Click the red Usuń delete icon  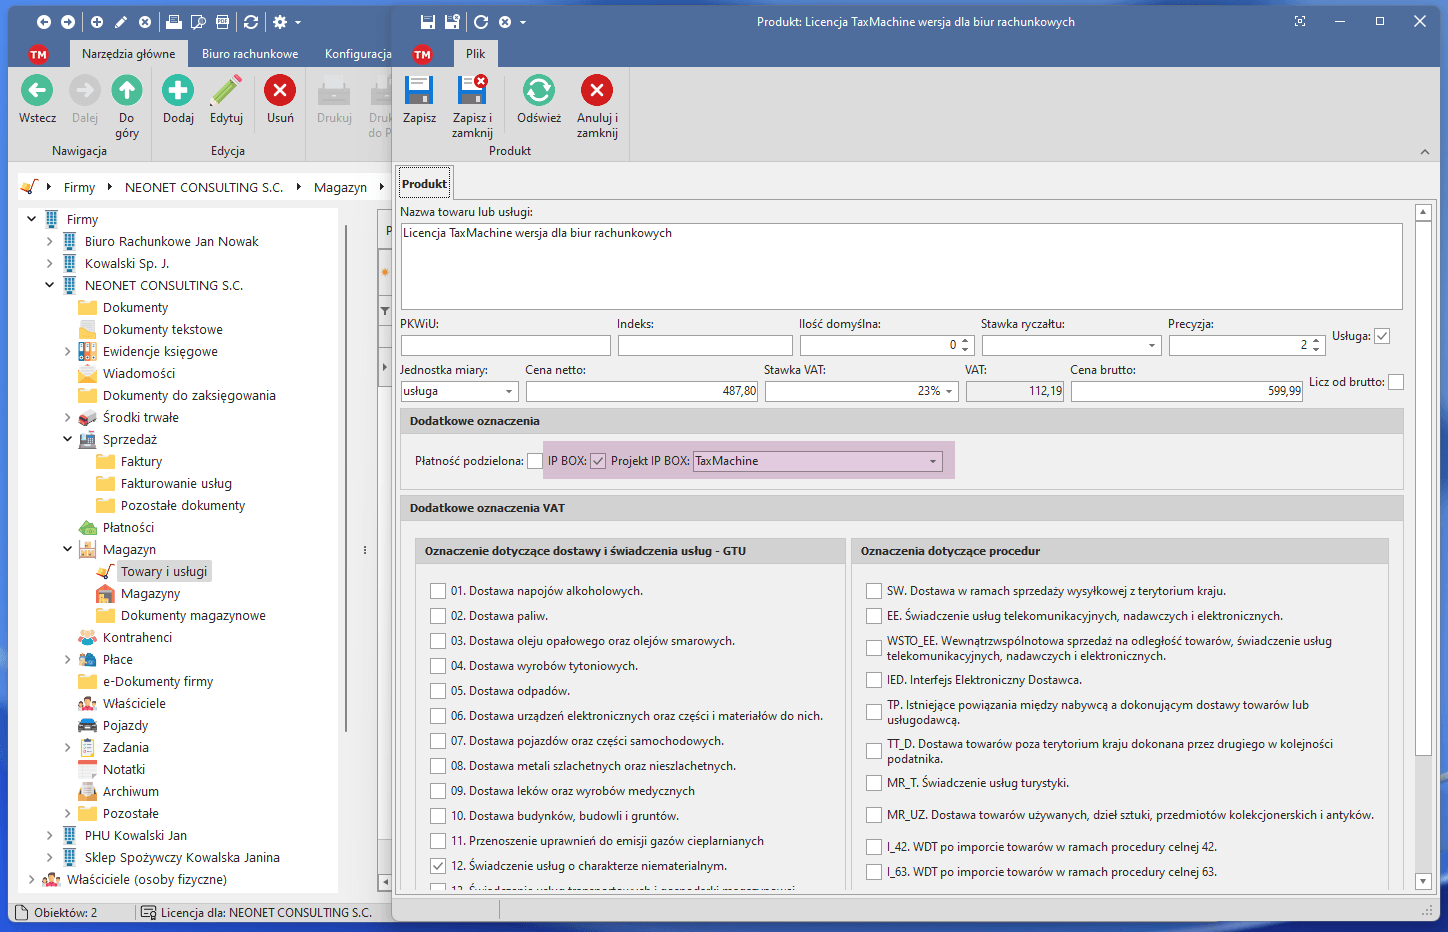[280, 92]
